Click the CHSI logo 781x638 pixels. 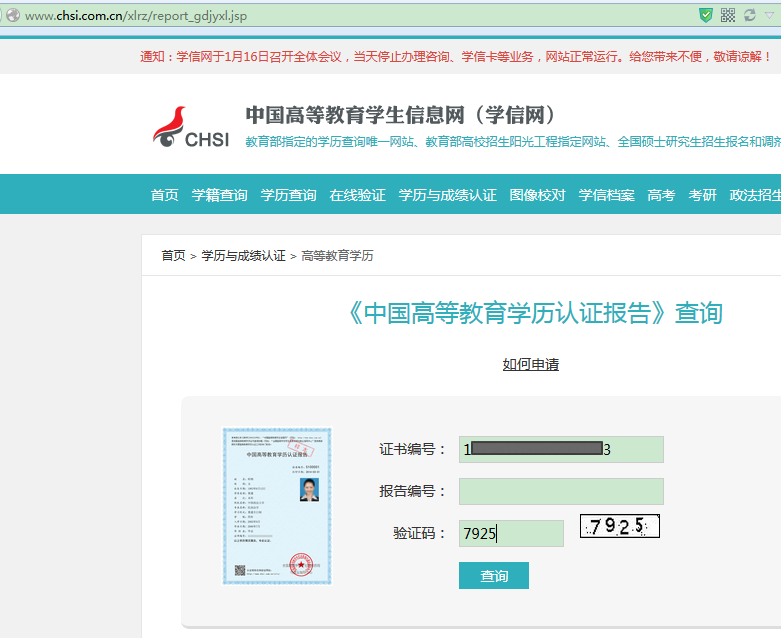point(191,127)
